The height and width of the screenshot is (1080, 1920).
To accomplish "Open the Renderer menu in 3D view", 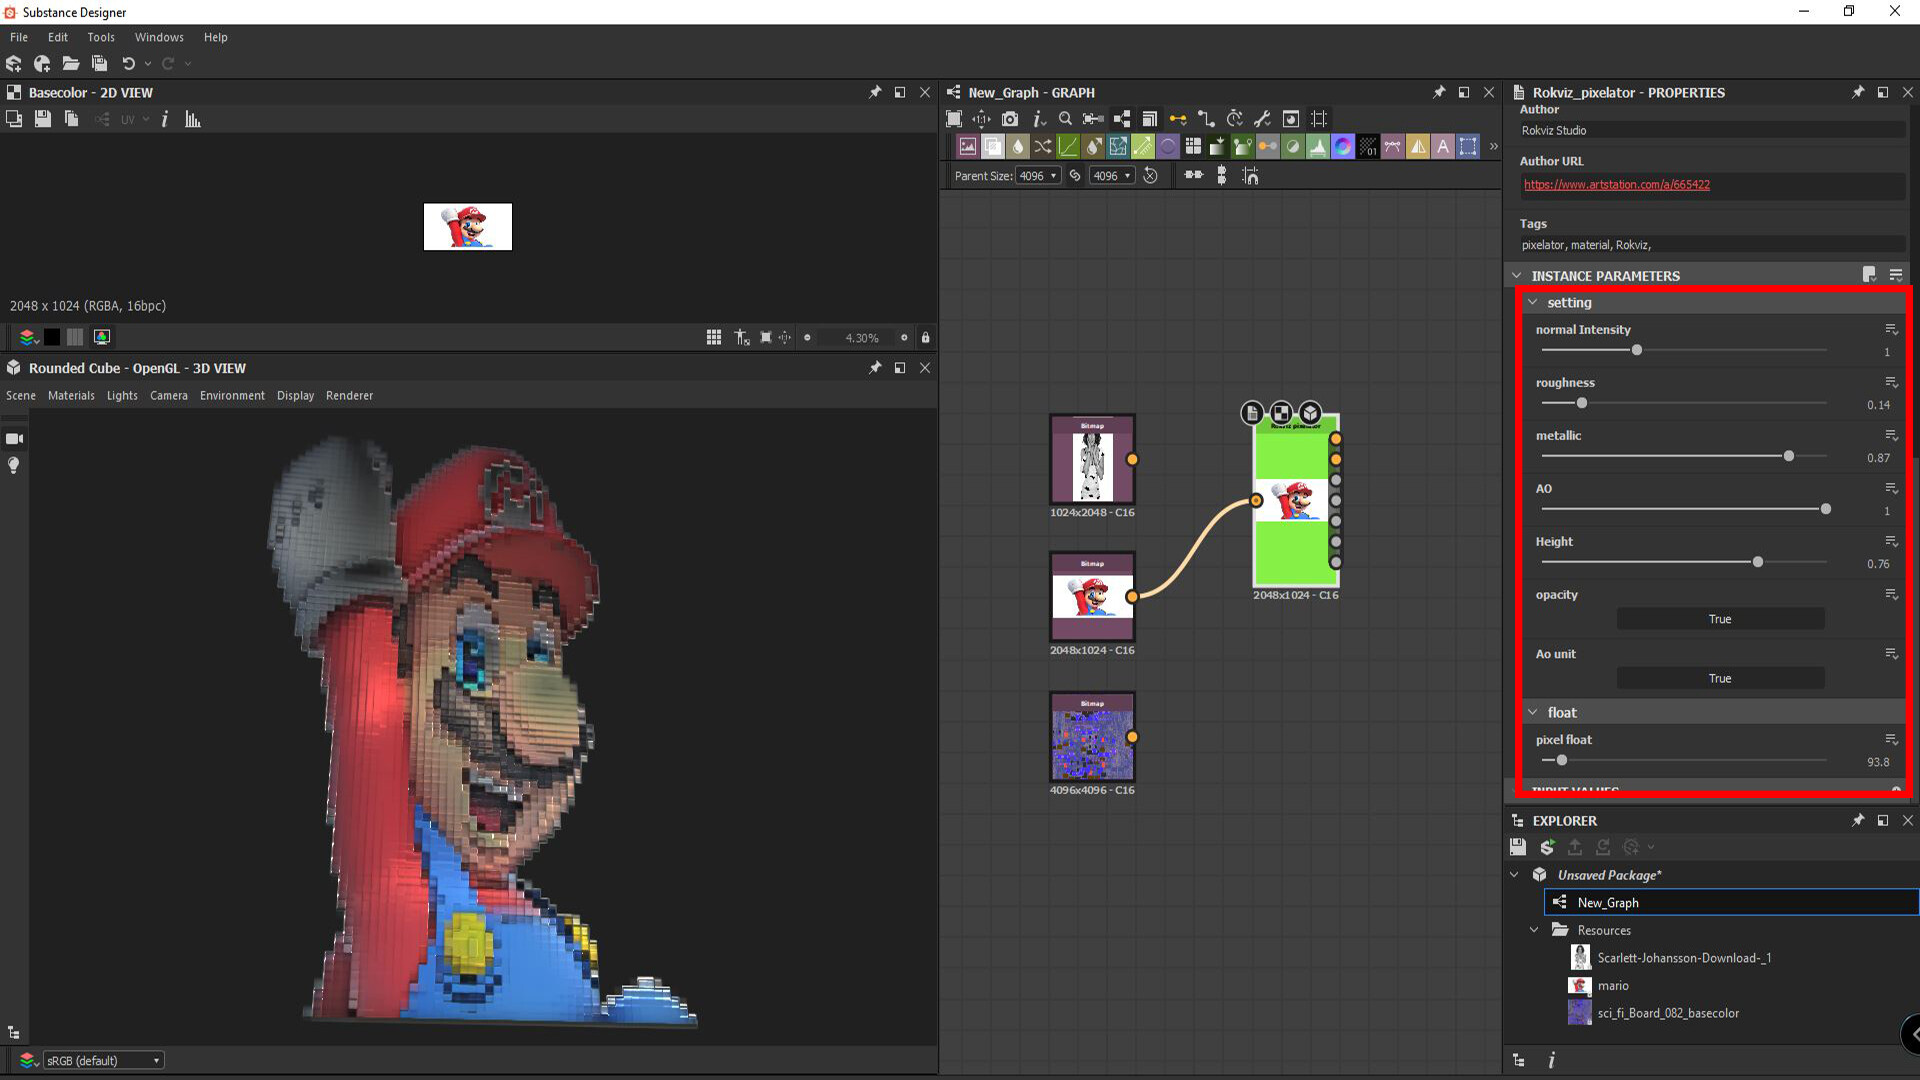I will (349, 395).
